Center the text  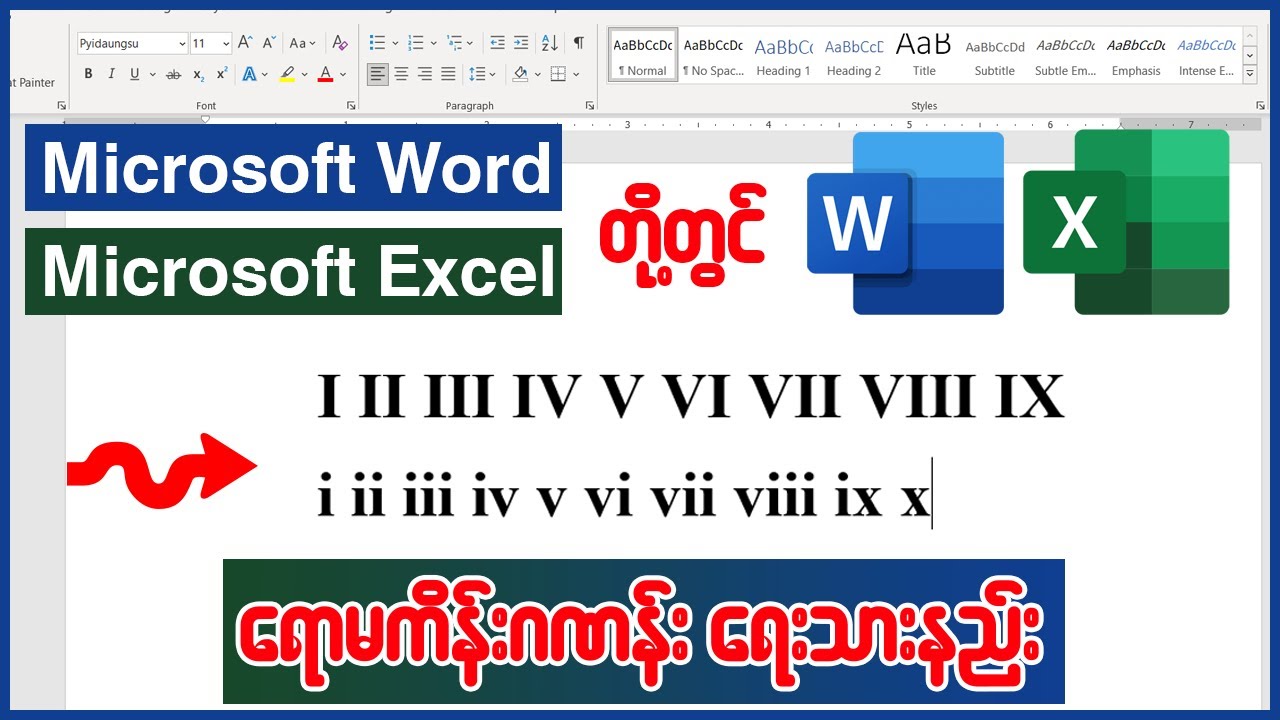tap(401, 74)
